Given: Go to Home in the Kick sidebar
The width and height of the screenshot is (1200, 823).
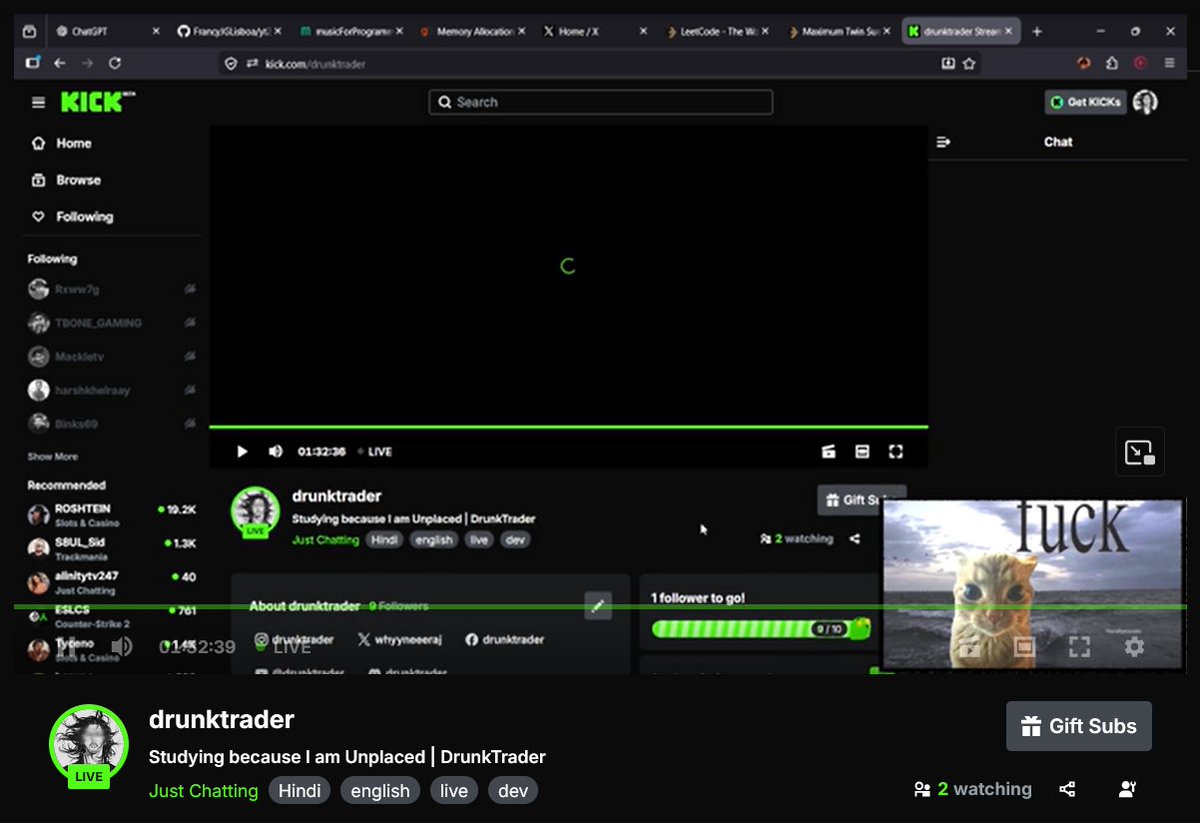Looking at the screenshot, I should coord(62,143).
